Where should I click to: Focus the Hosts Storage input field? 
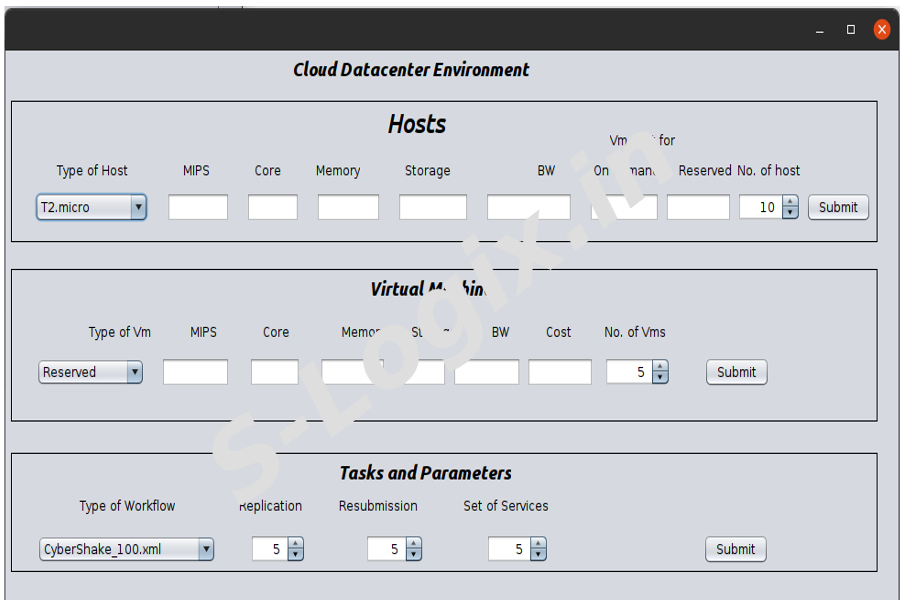432,208
